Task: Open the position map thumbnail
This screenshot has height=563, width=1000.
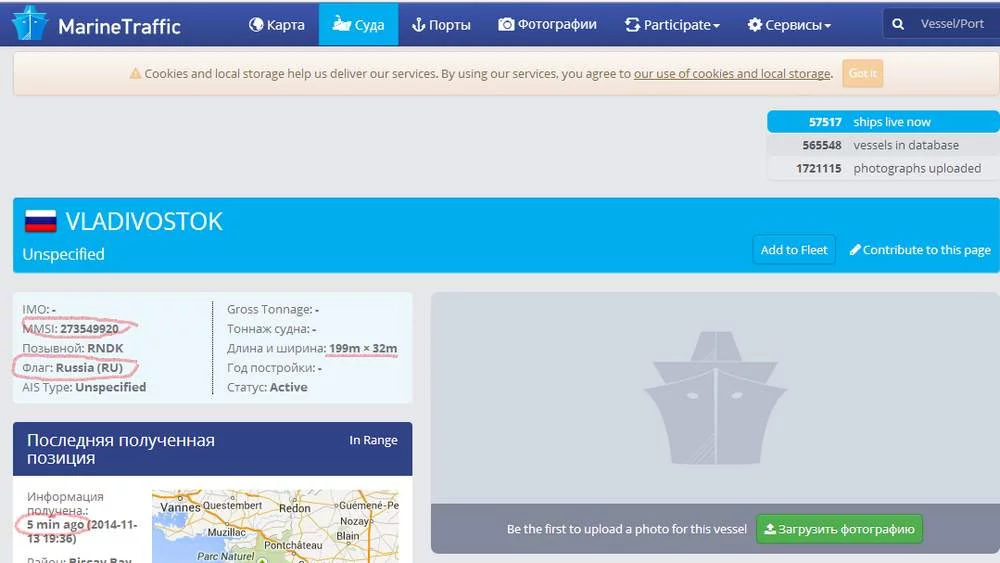Action: pyautogui.click(x=275, y=526)
